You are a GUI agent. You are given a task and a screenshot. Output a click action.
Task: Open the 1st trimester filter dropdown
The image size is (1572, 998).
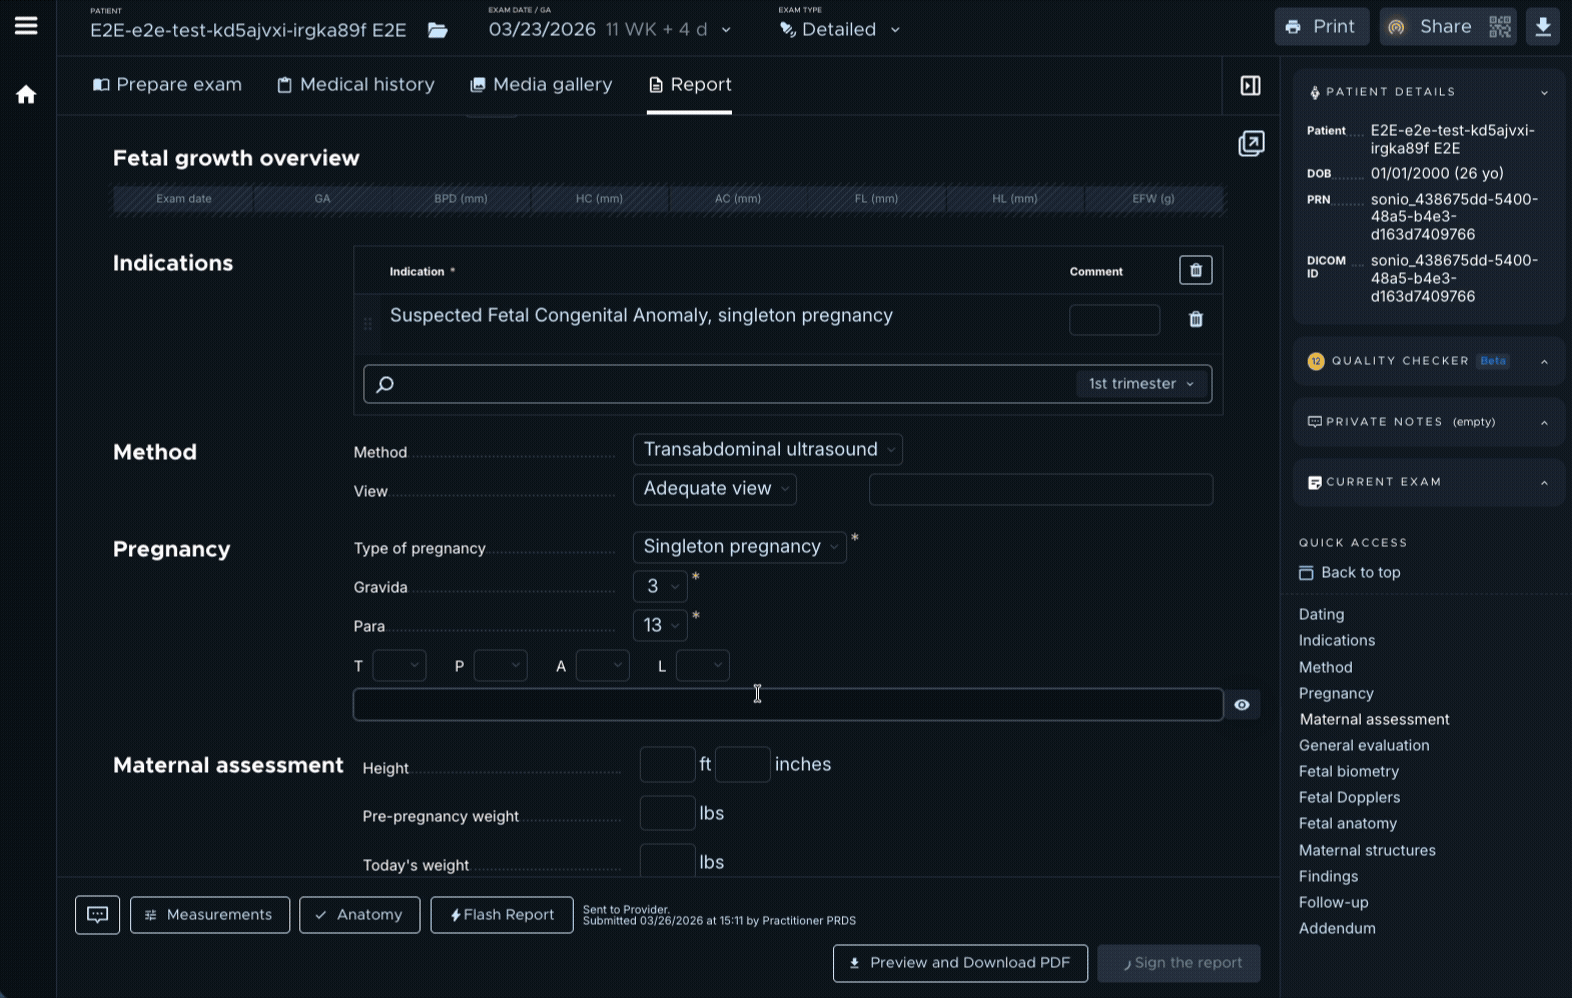[x=1141, y=384]
